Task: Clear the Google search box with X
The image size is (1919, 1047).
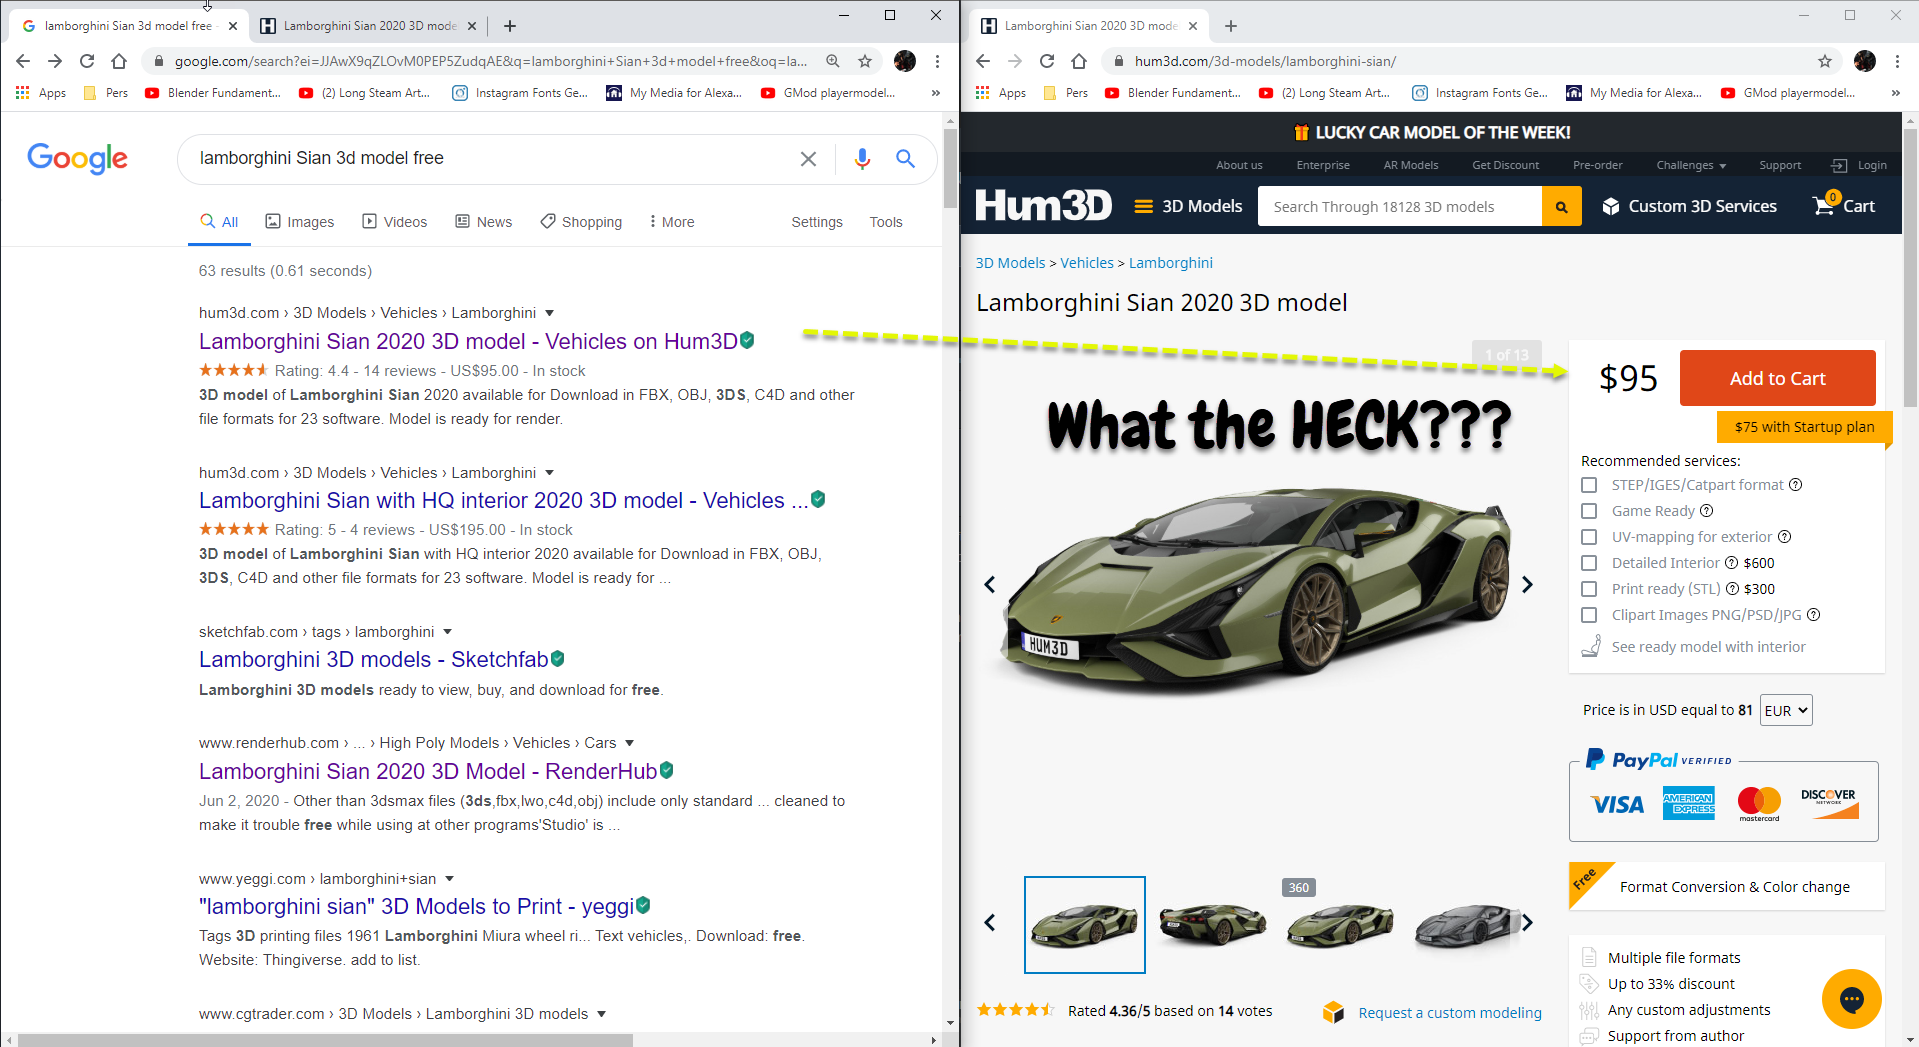Action: (x=808, y=159)
